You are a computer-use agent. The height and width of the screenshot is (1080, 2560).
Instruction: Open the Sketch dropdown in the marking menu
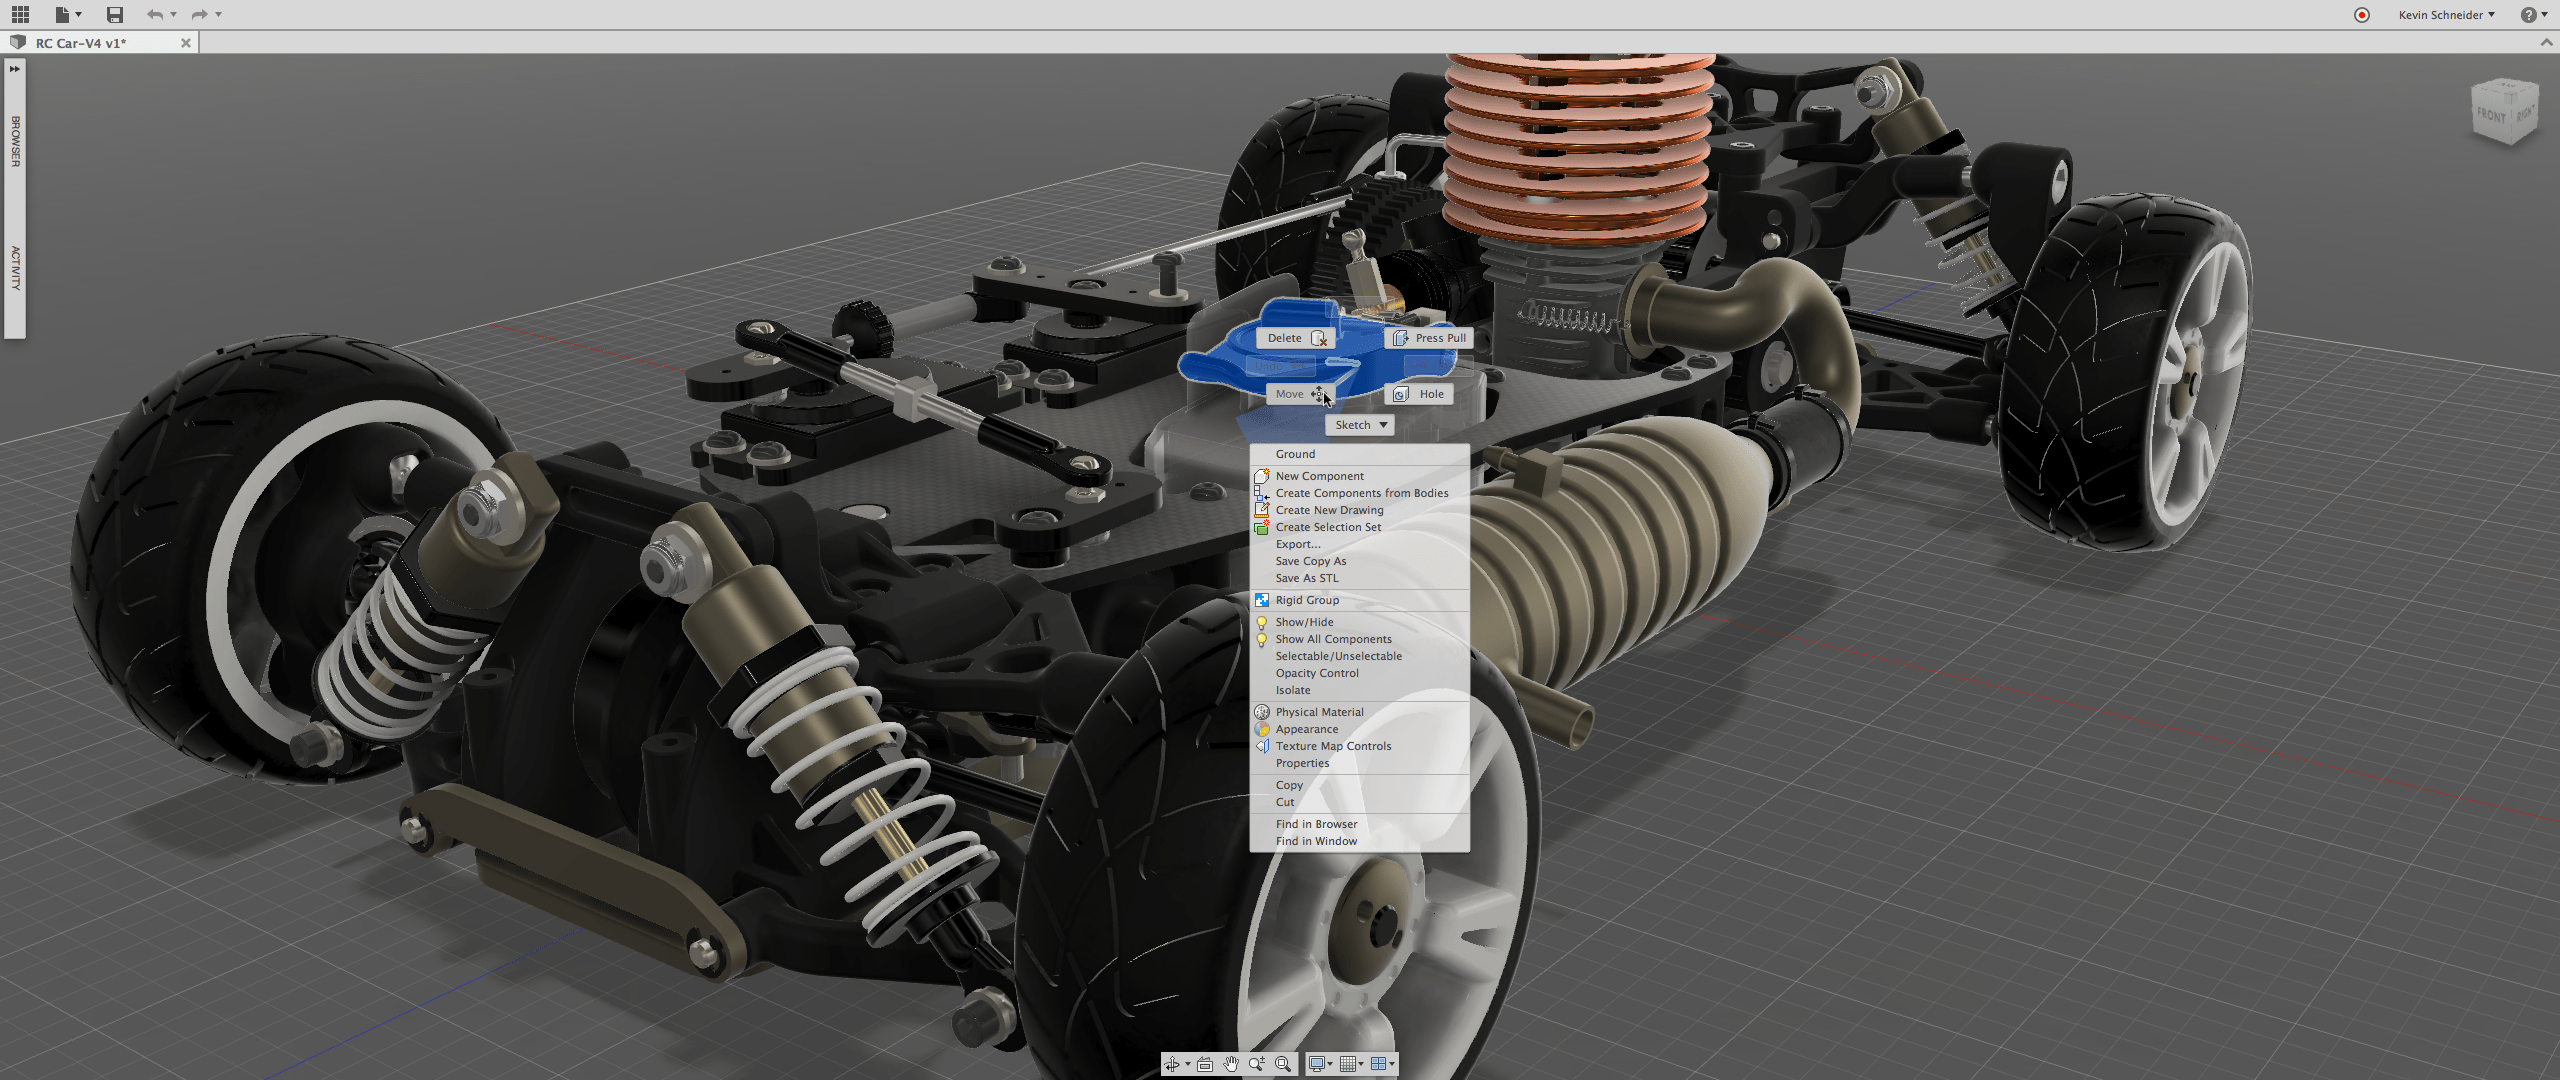pyautogui.click(x=1358, y=424)
